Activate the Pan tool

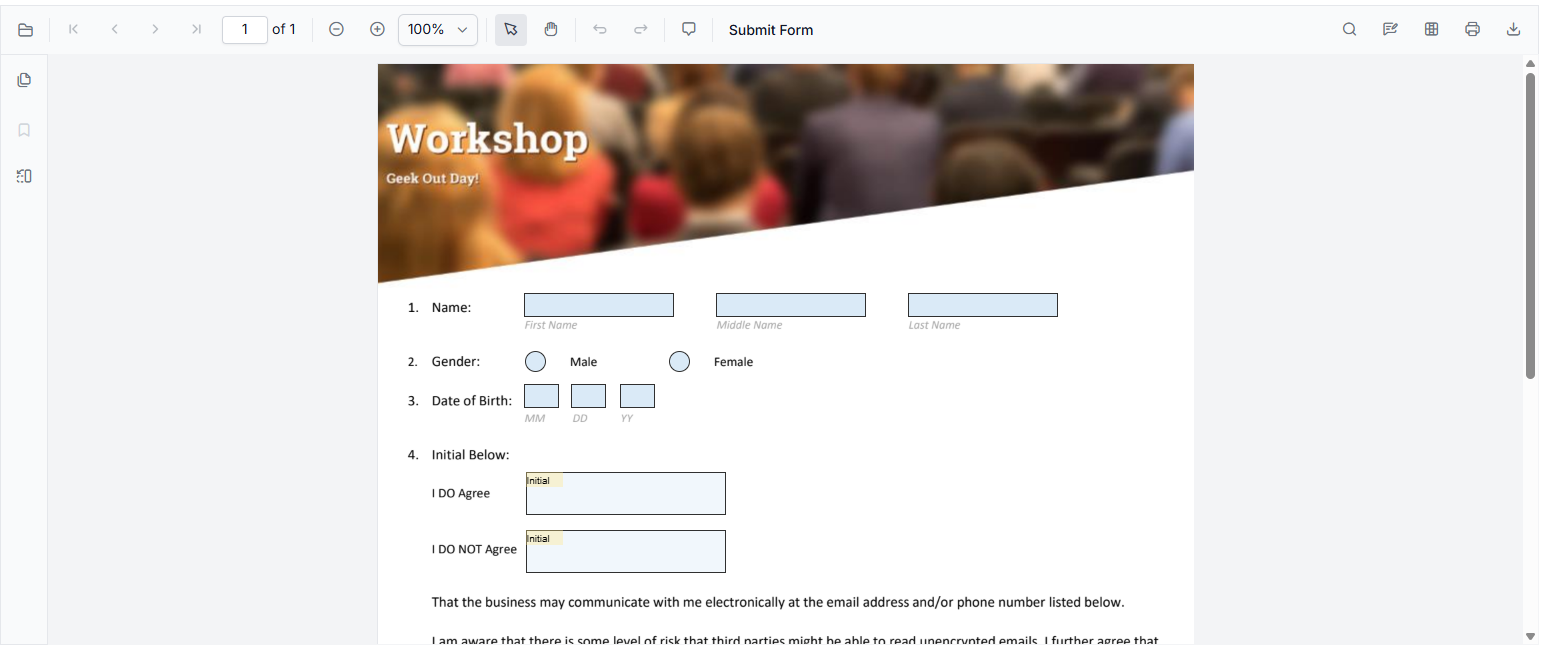click(x=551, y=29)
